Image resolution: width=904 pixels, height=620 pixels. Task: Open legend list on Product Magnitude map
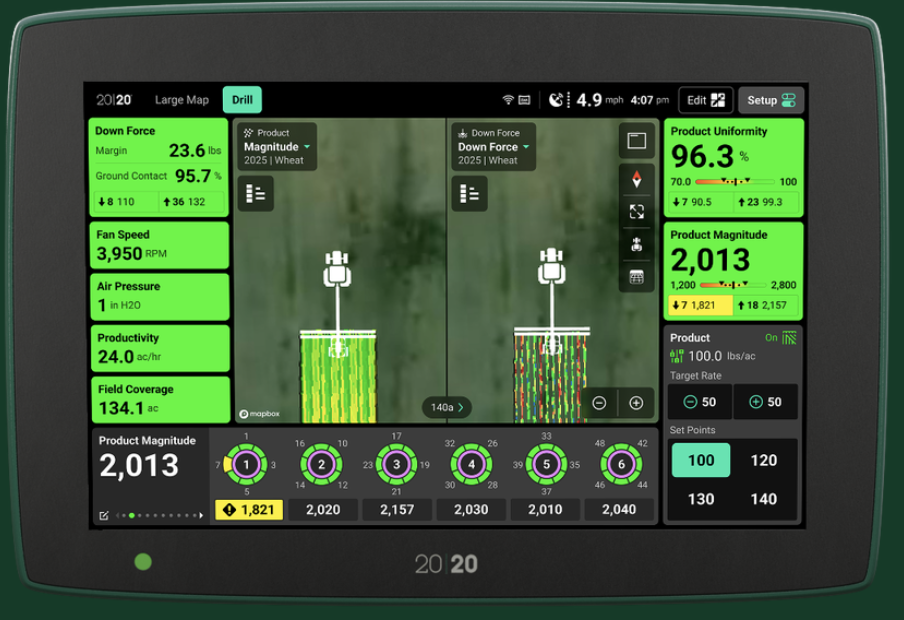click(x=255, y=193)
